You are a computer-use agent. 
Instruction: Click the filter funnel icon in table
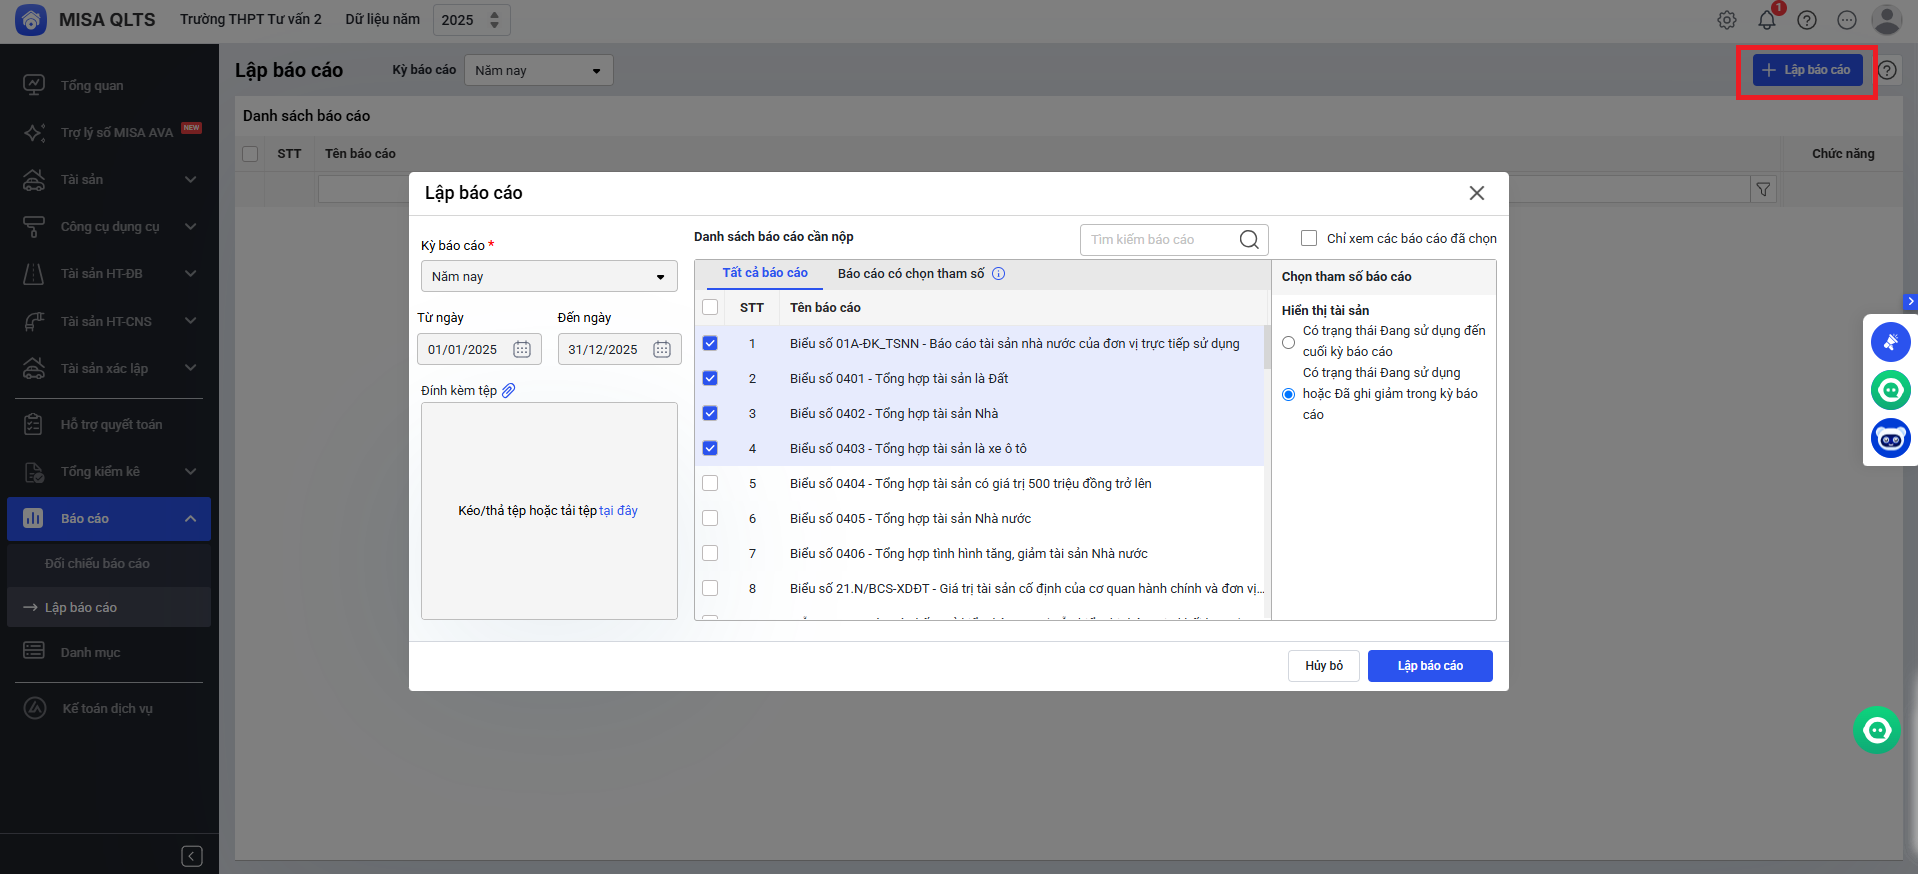coord(1763,189)
